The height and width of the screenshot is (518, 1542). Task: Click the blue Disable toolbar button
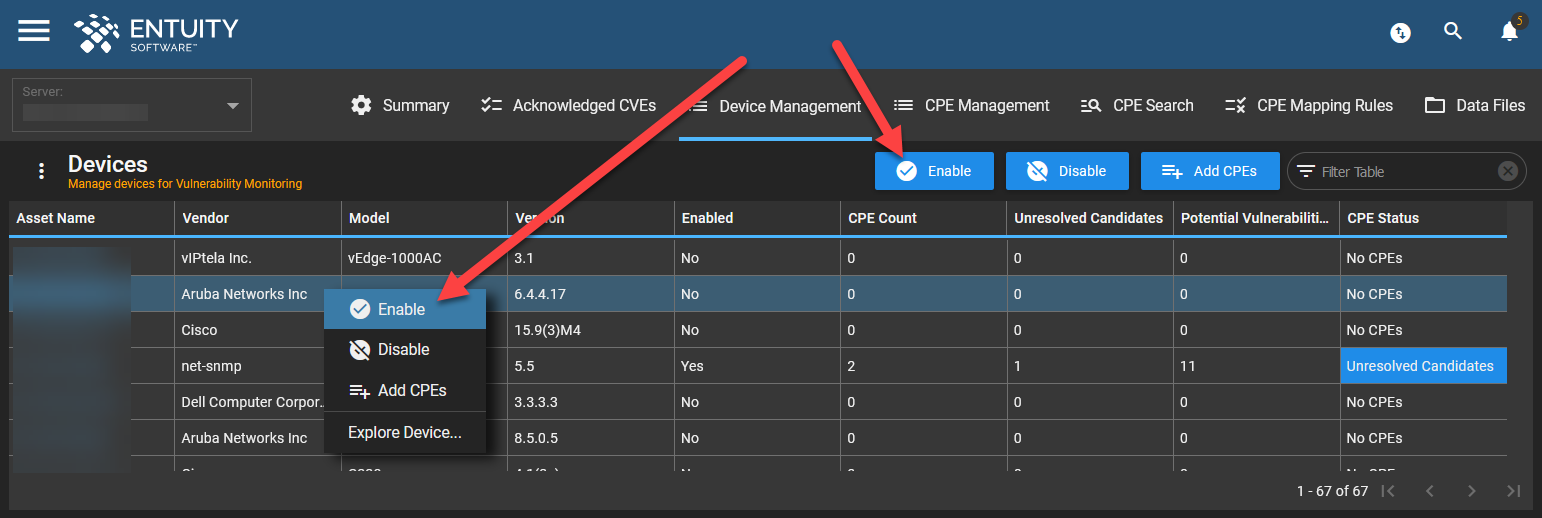point(1067,171)
